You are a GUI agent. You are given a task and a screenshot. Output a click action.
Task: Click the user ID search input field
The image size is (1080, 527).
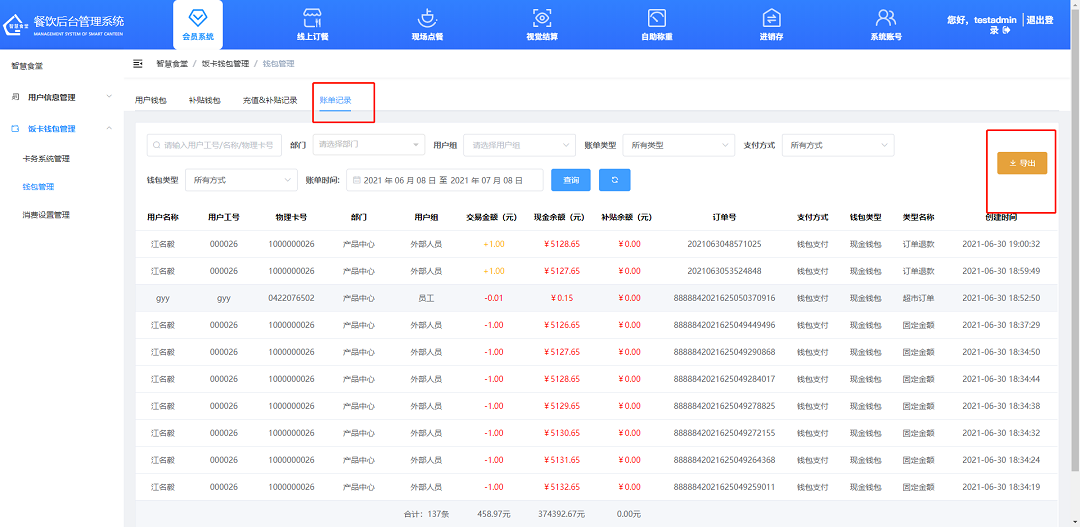[x=214, y=145]
